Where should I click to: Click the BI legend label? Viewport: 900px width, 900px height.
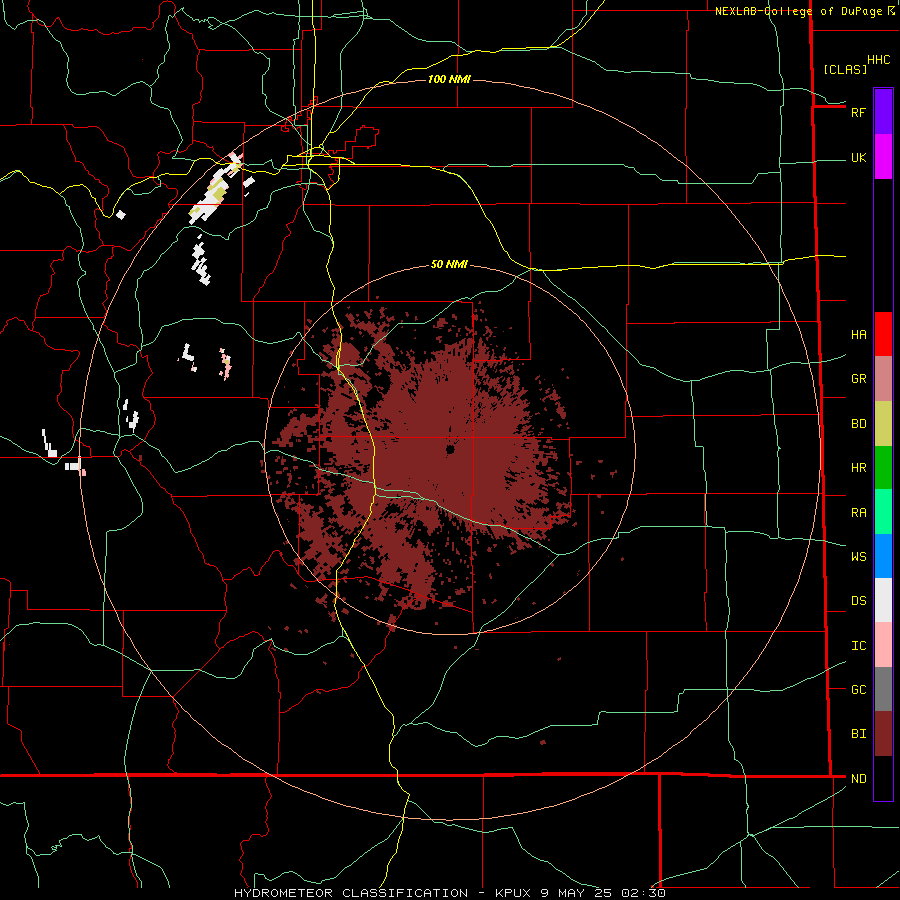[x=858, y=734]
